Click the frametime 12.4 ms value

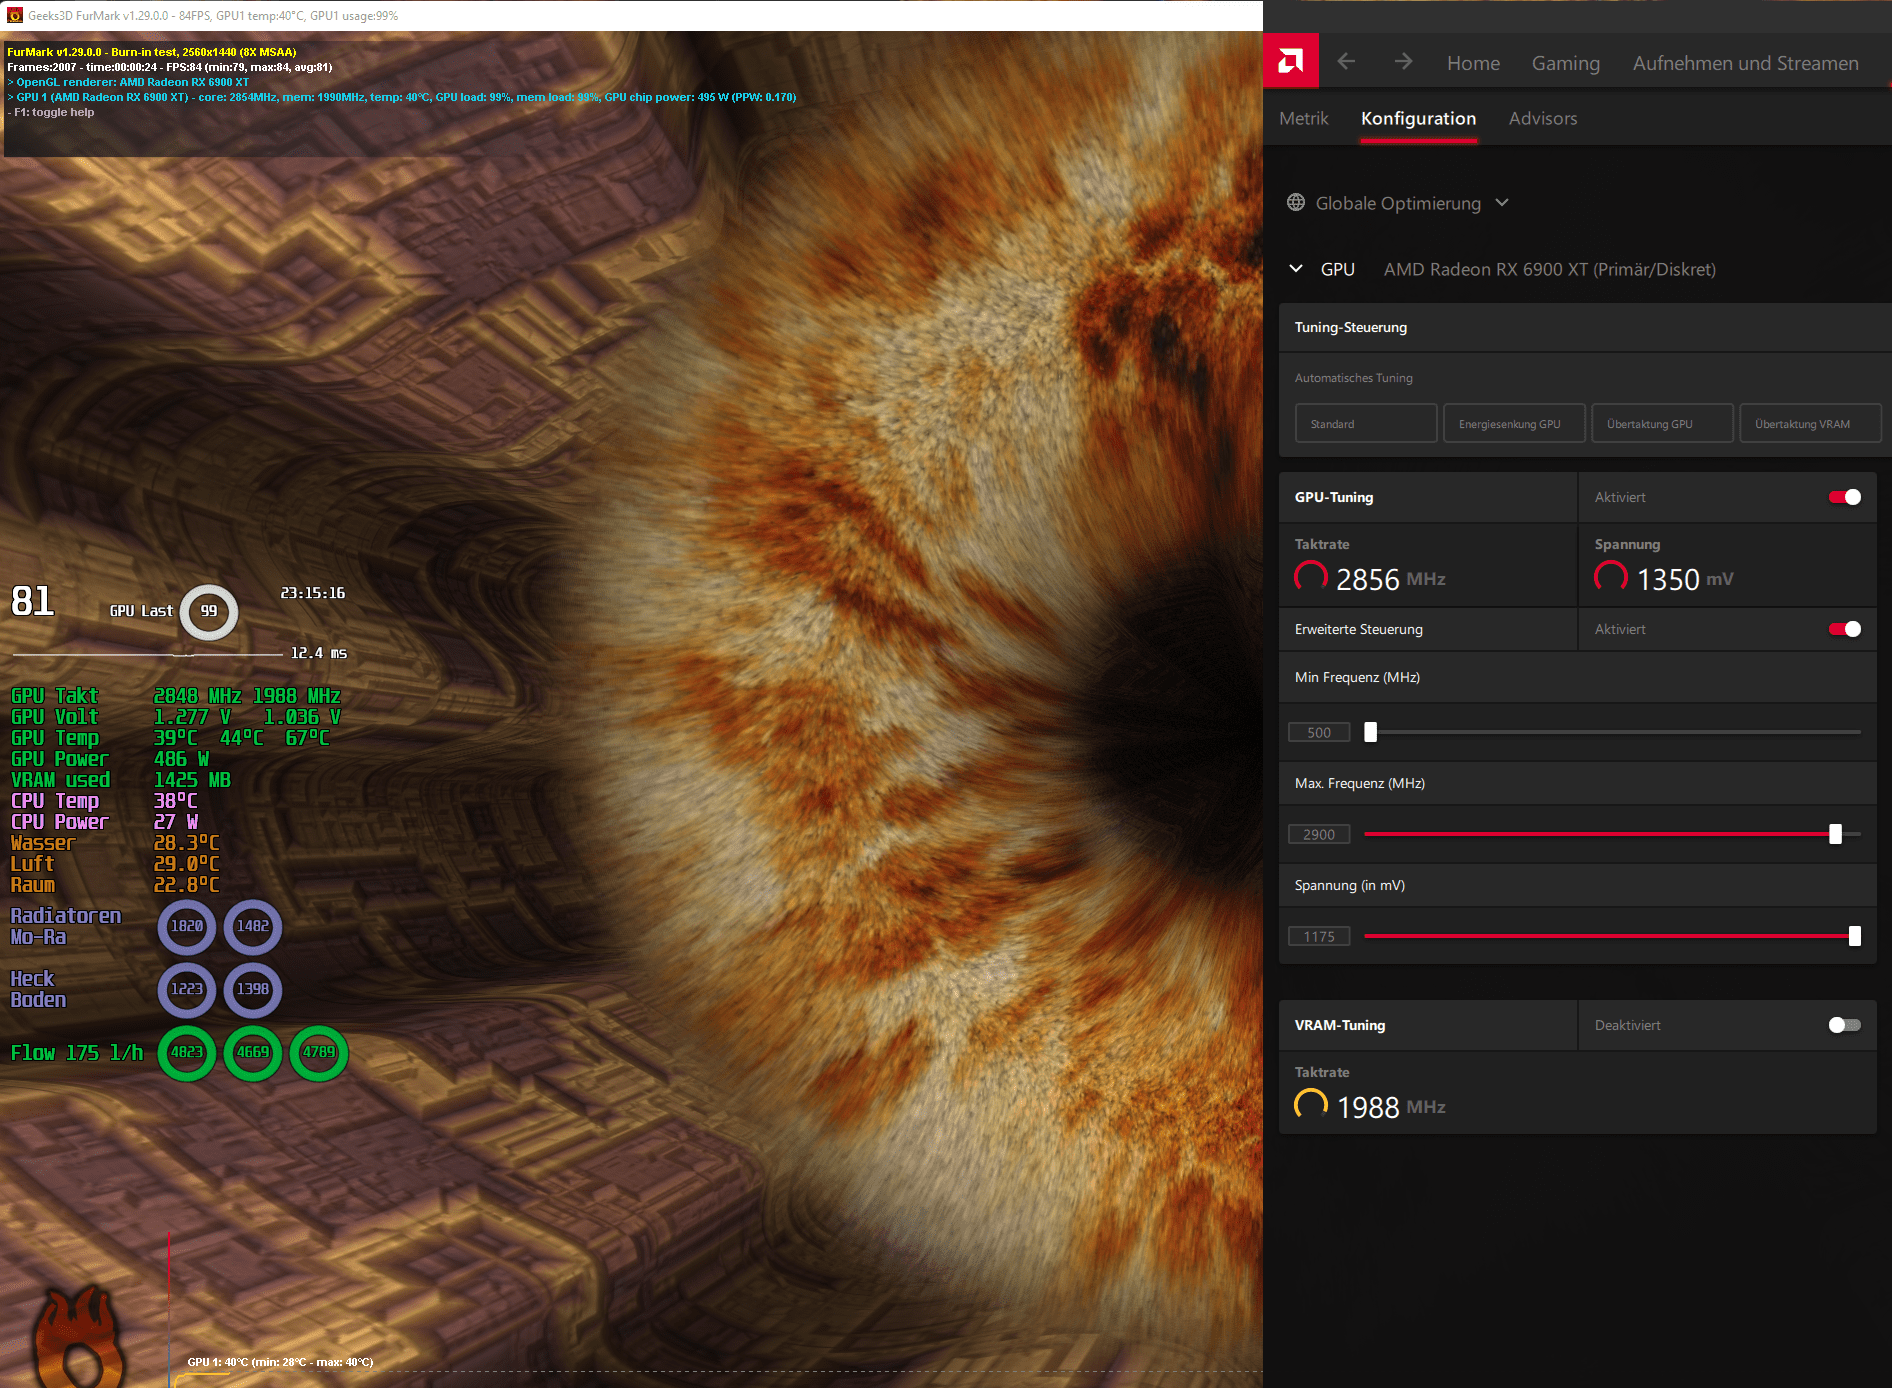[x=319, y=653]
